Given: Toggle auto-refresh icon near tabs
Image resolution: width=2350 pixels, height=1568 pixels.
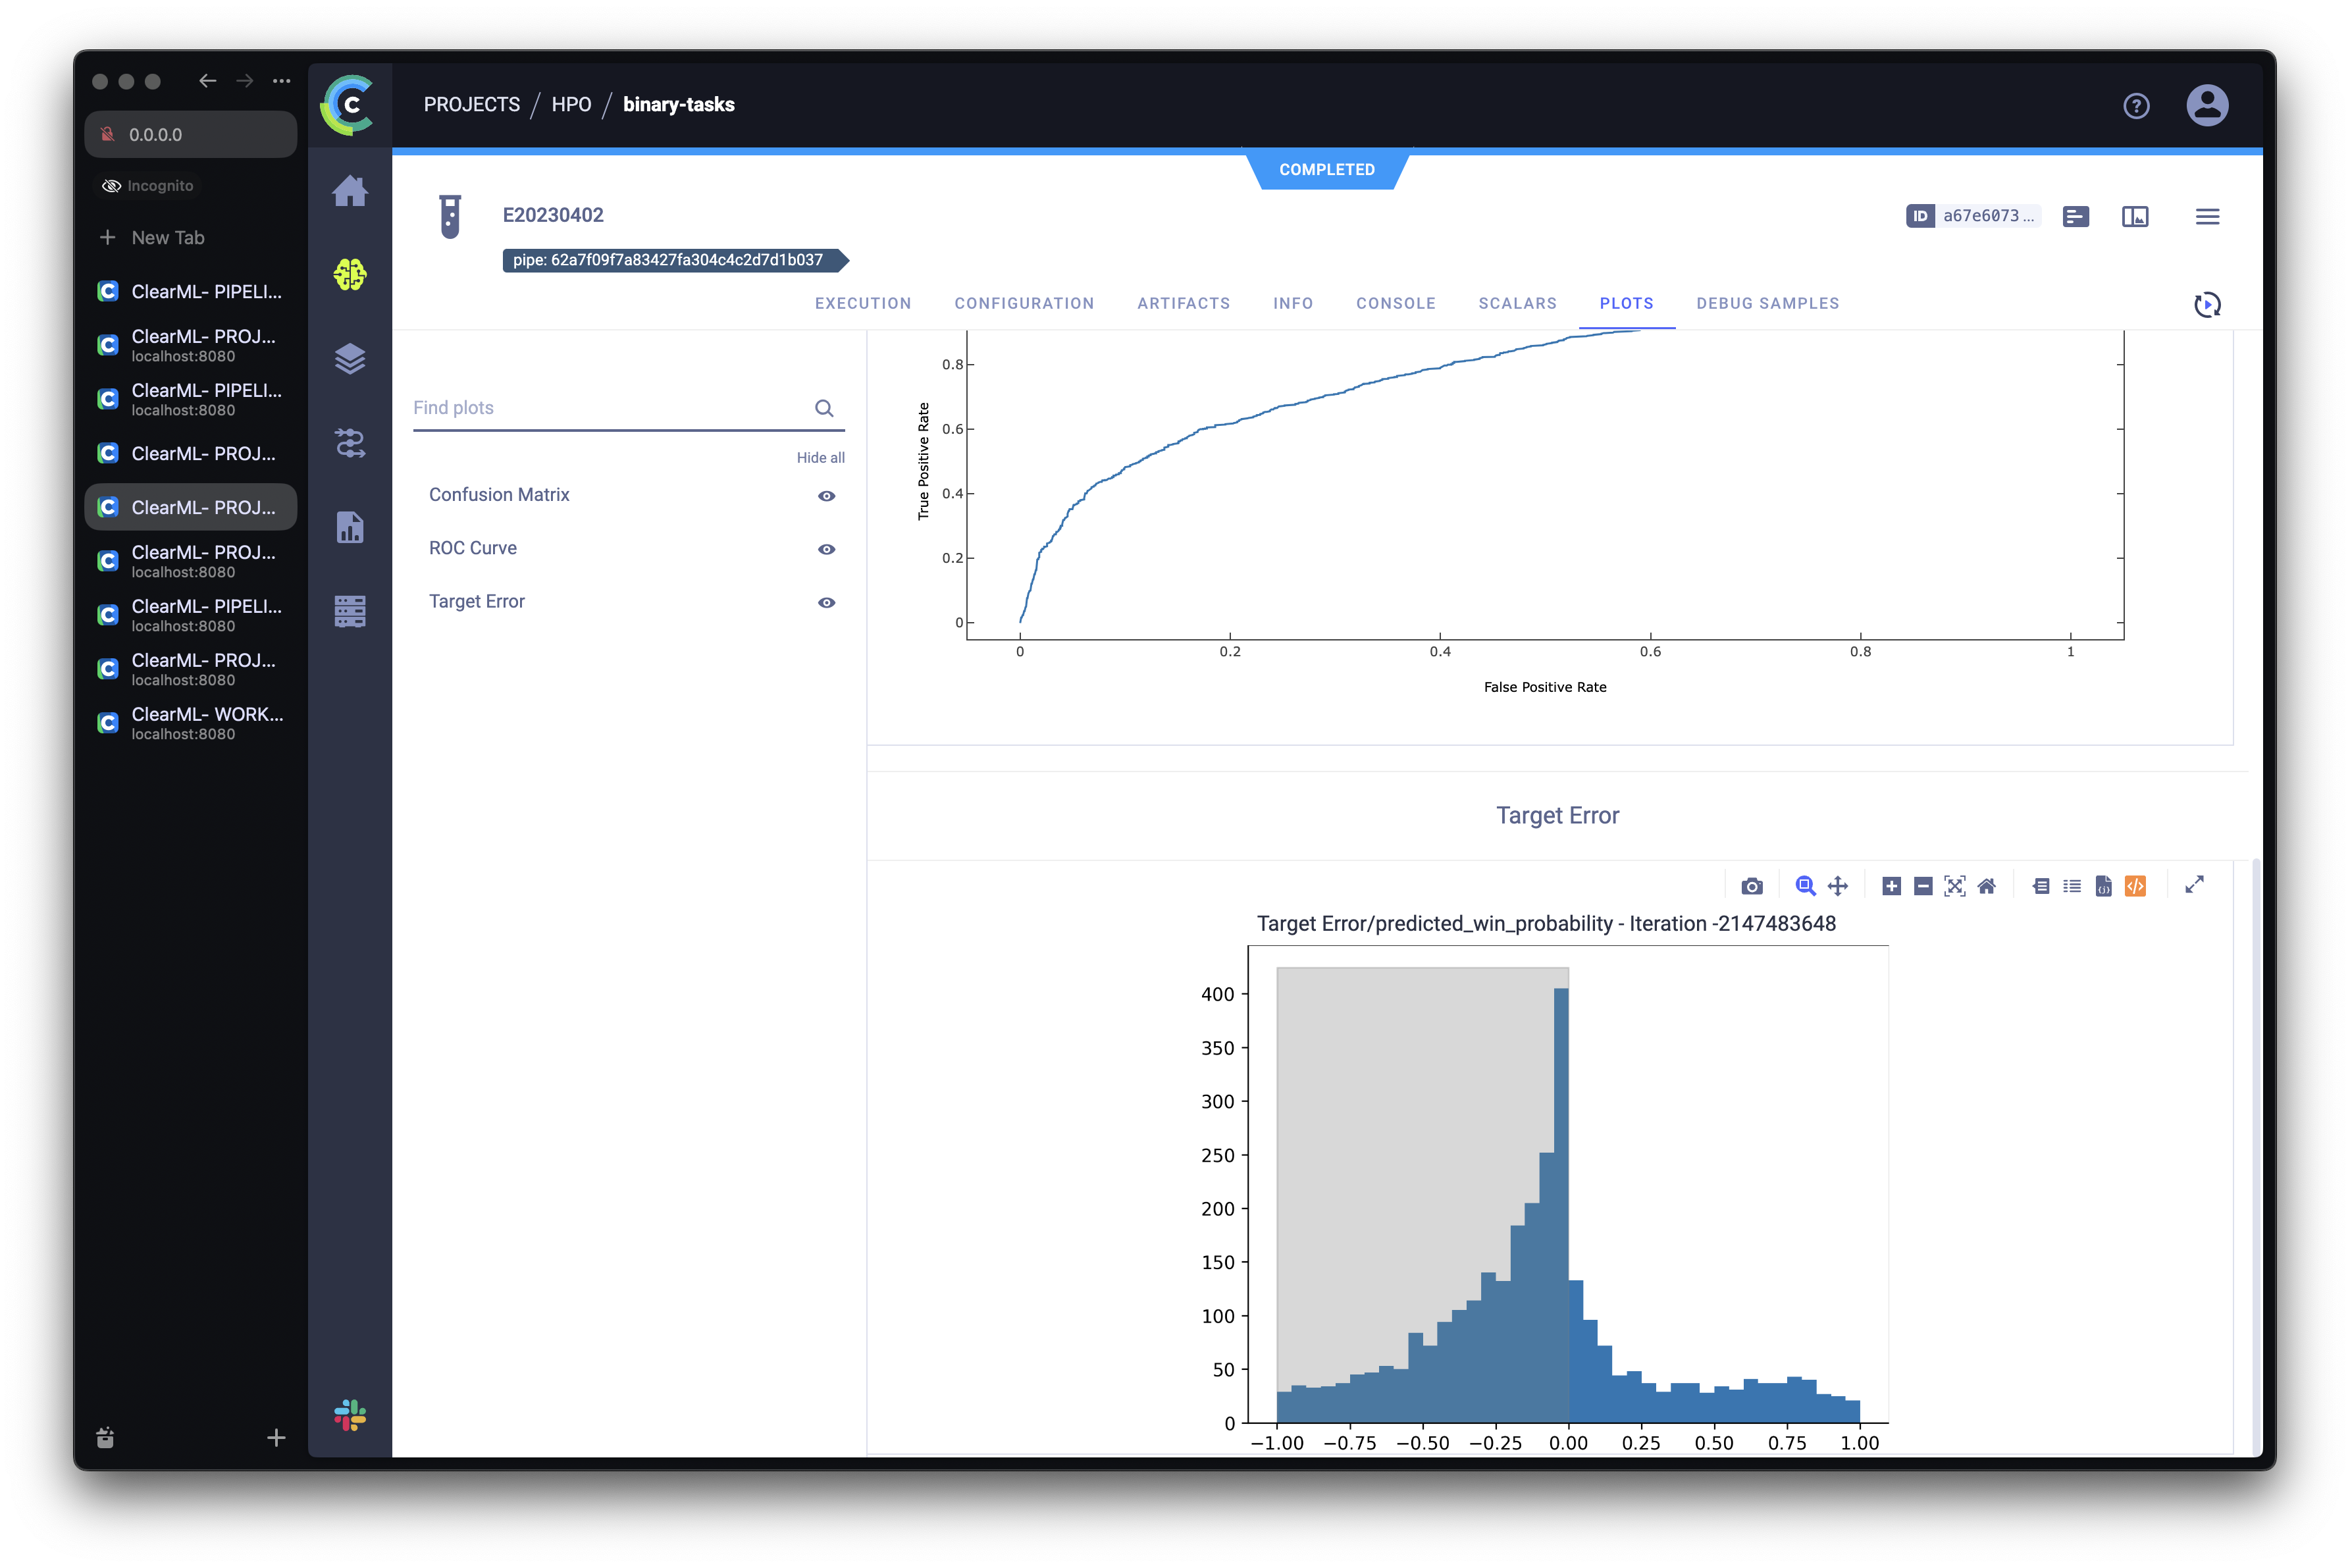Looking at the screenshot, I should point(2207,304).
